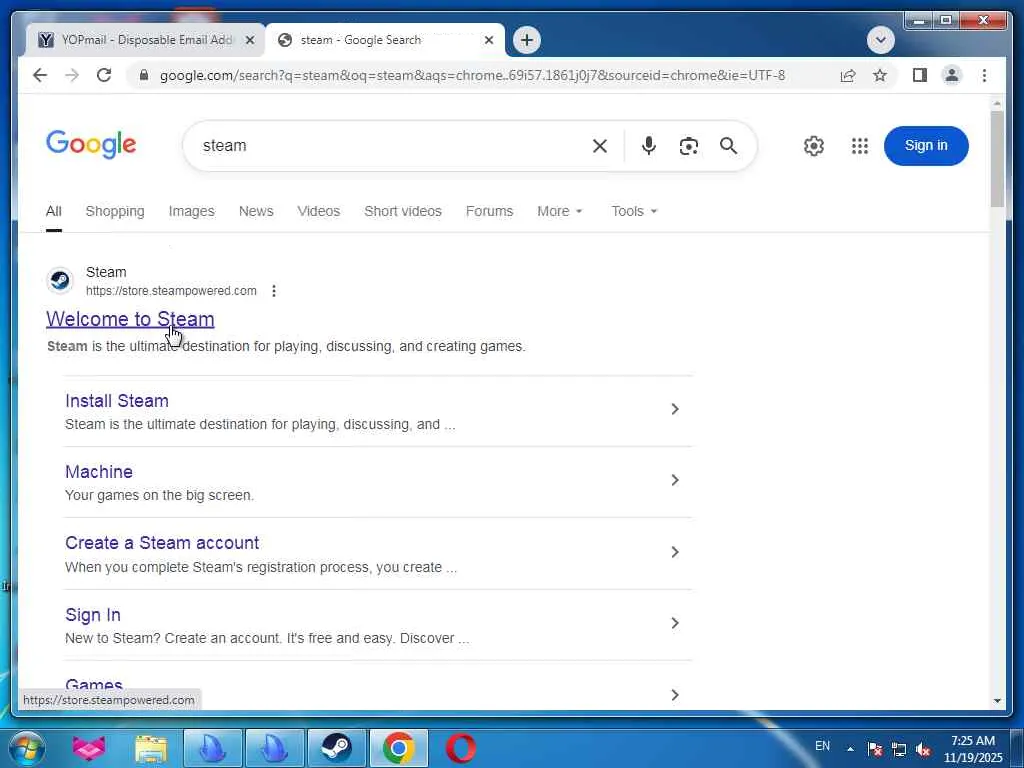Open the Create a Steam account link
This screenshot has width=1024, height=768.
162,543
